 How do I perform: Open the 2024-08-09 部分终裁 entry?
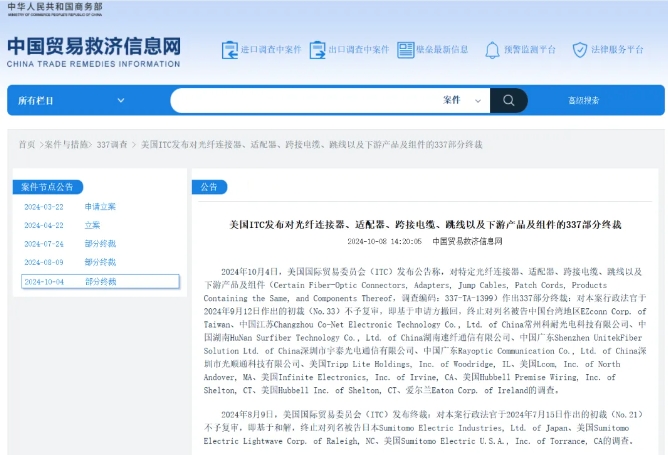click(70, 262)
